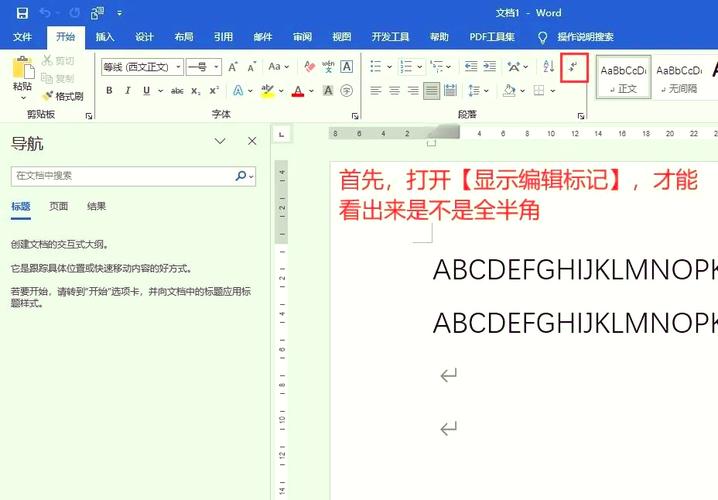Open borders dropdown
This screenshot has height=500, width=718.
pos(553,91)
